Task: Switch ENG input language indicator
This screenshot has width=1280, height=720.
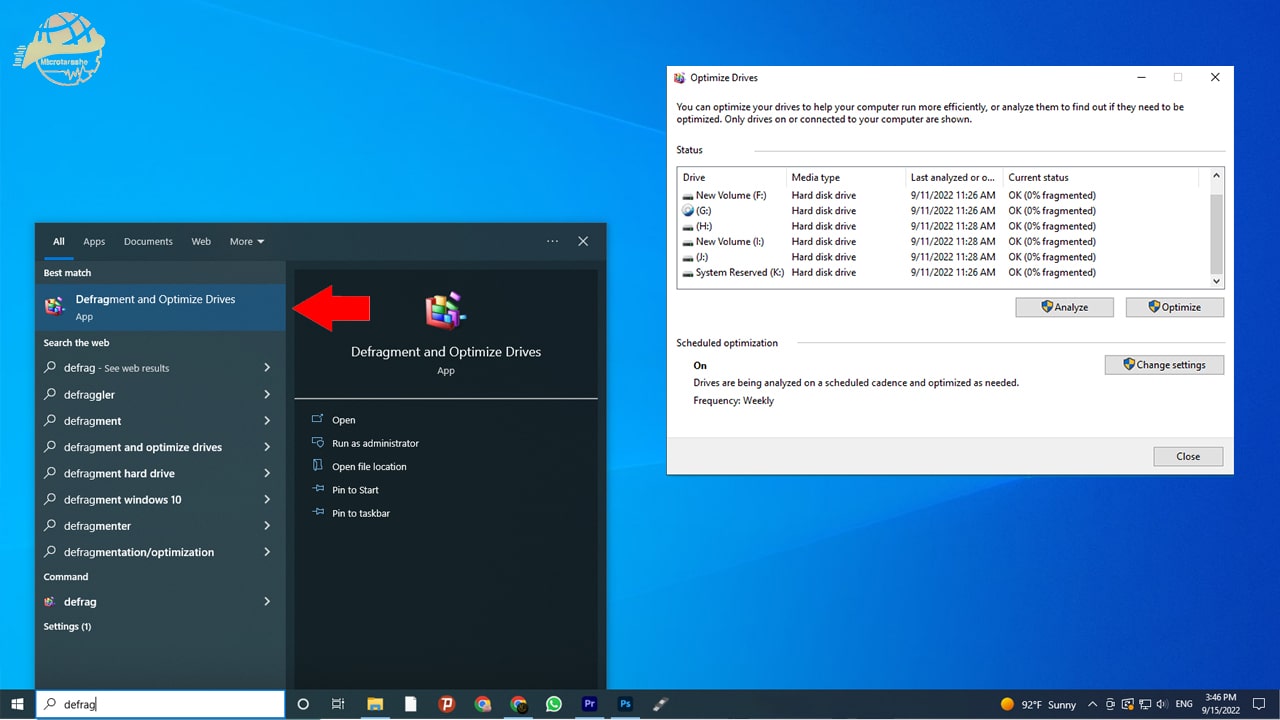Action: 1183,704
